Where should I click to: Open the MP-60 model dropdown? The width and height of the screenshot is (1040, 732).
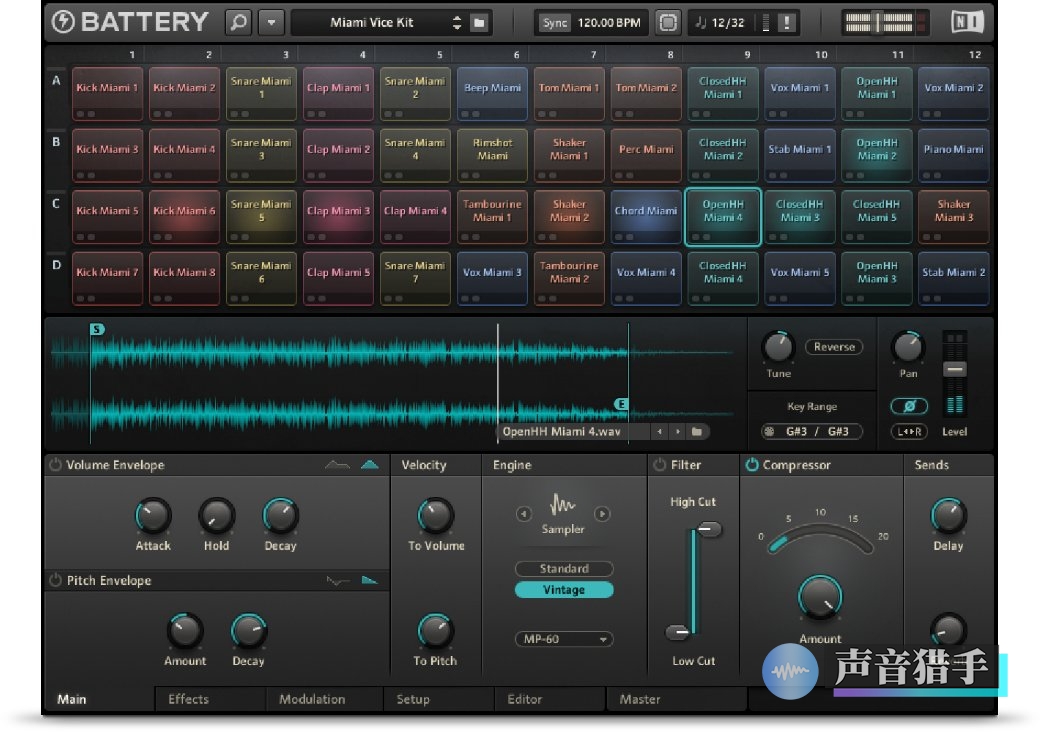coord(563,639)
